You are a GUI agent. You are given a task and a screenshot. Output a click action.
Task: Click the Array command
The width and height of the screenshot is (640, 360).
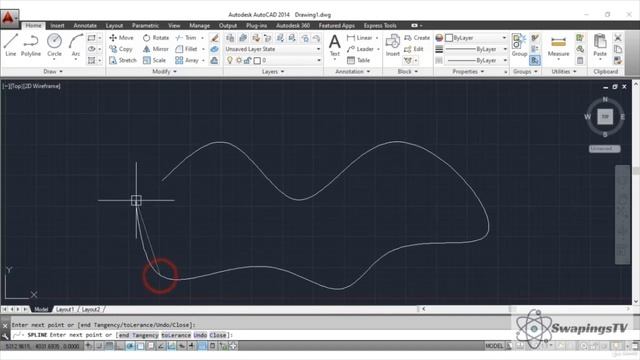click(x=187, y=60)
